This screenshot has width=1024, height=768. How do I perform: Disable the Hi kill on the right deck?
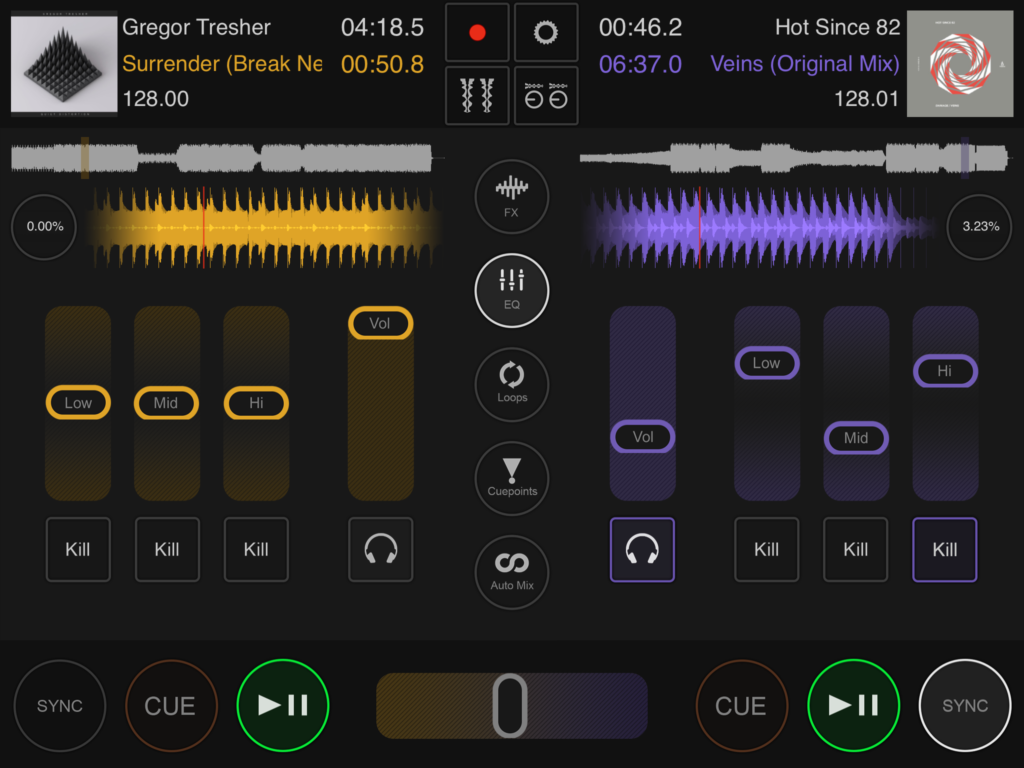[944, 549]
